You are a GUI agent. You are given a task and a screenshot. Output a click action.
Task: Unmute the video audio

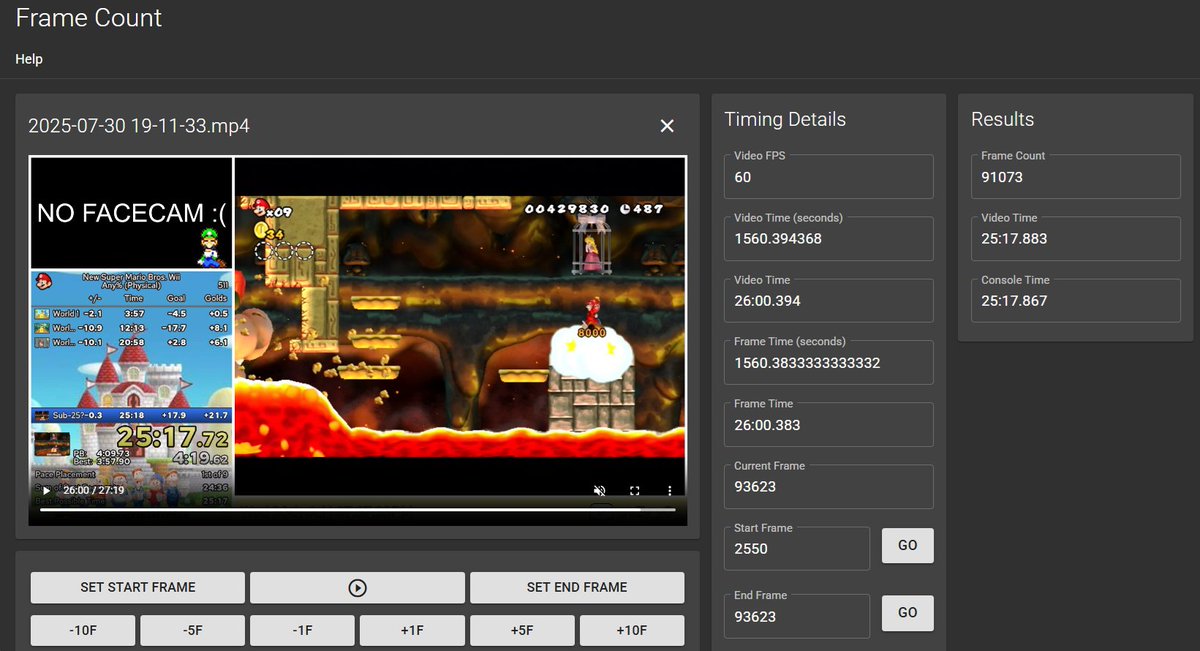pyautogui.click(x=600, y=491)
